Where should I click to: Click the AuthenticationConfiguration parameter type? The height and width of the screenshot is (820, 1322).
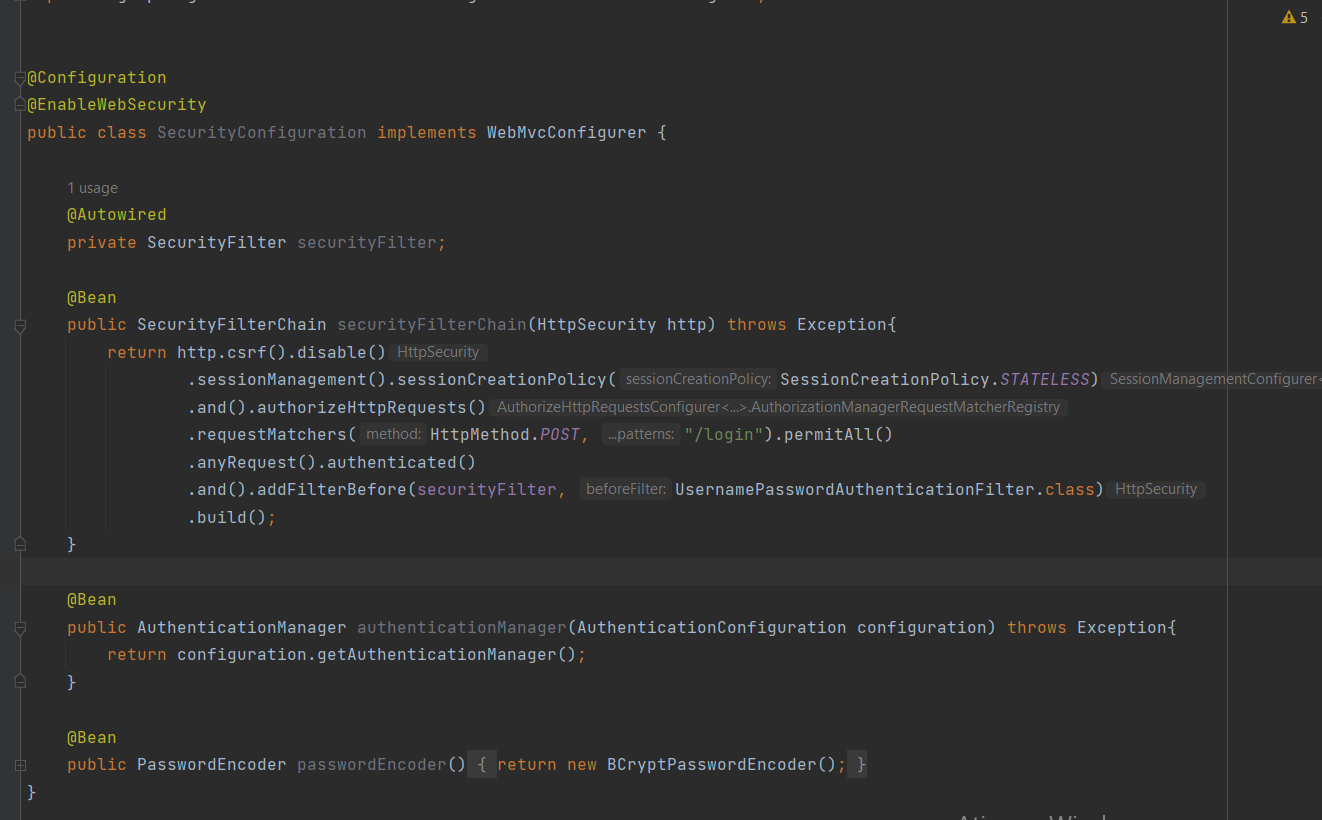point(712,628)
